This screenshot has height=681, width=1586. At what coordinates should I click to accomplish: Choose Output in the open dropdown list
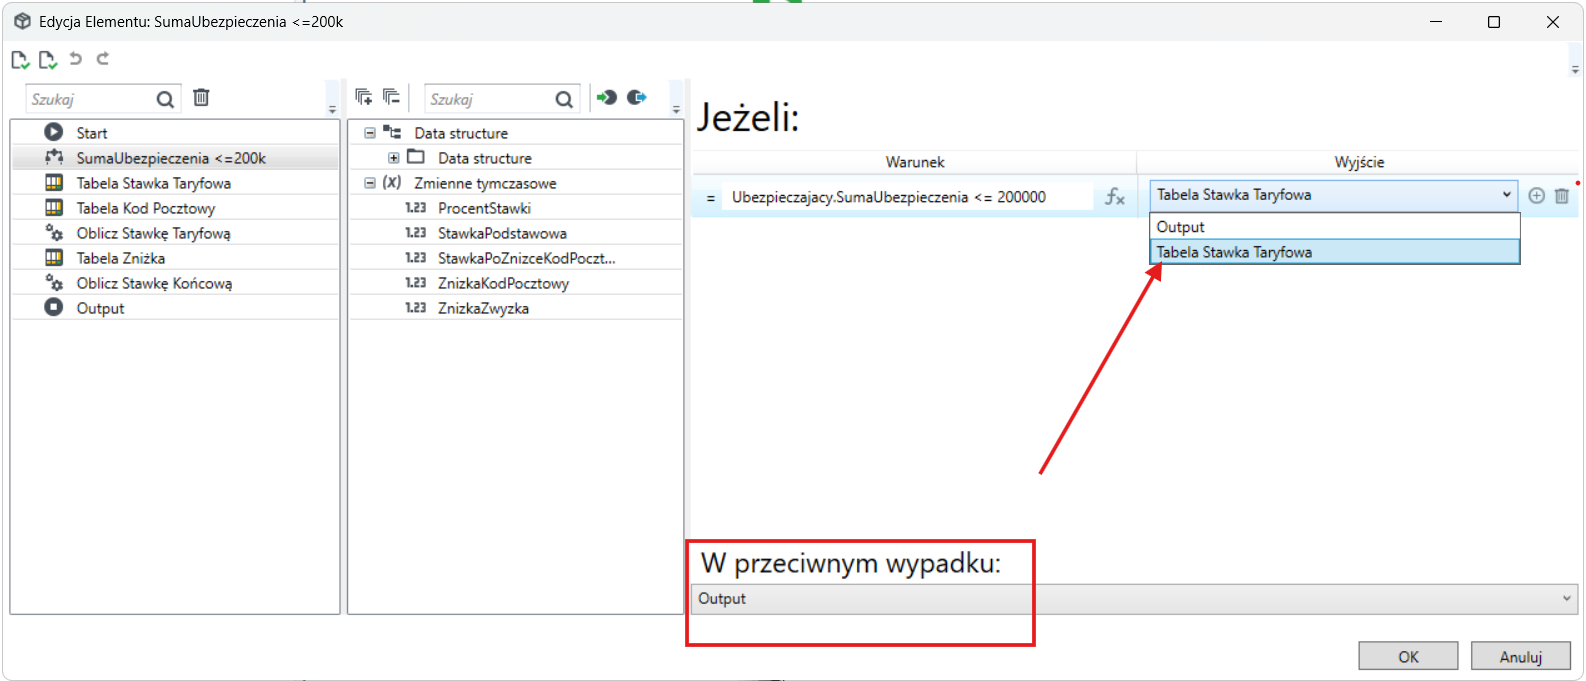click(1334, 227)
